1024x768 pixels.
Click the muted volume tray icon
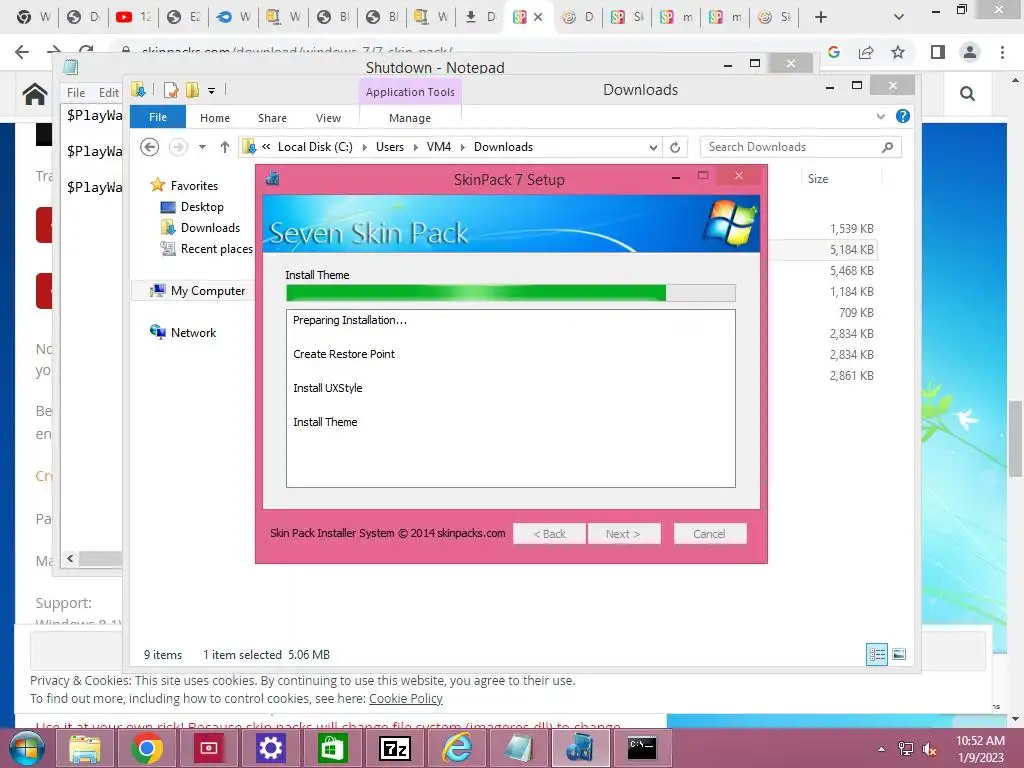[929, 749]
